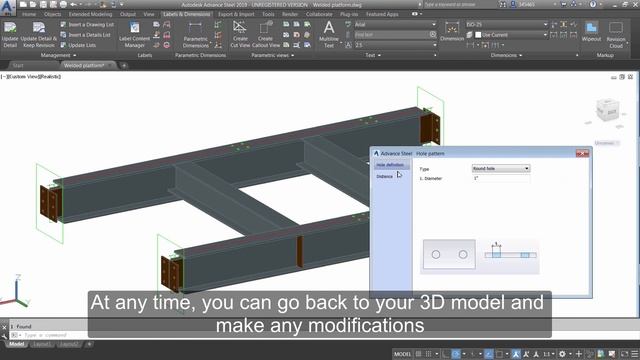
Task: Open the Home ribbon tab
Action: [x=29, y=14]
